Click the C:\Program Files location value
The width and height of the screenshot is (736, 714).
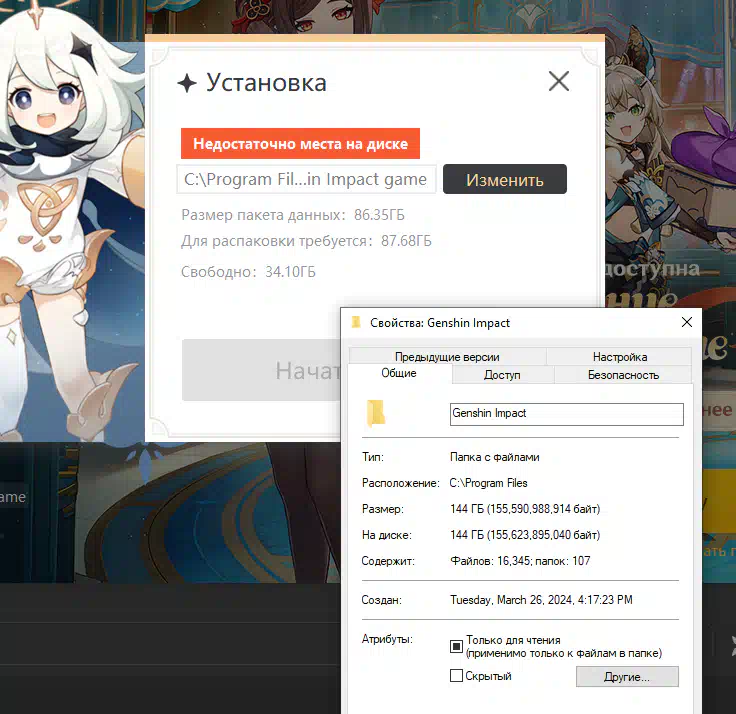488,483
